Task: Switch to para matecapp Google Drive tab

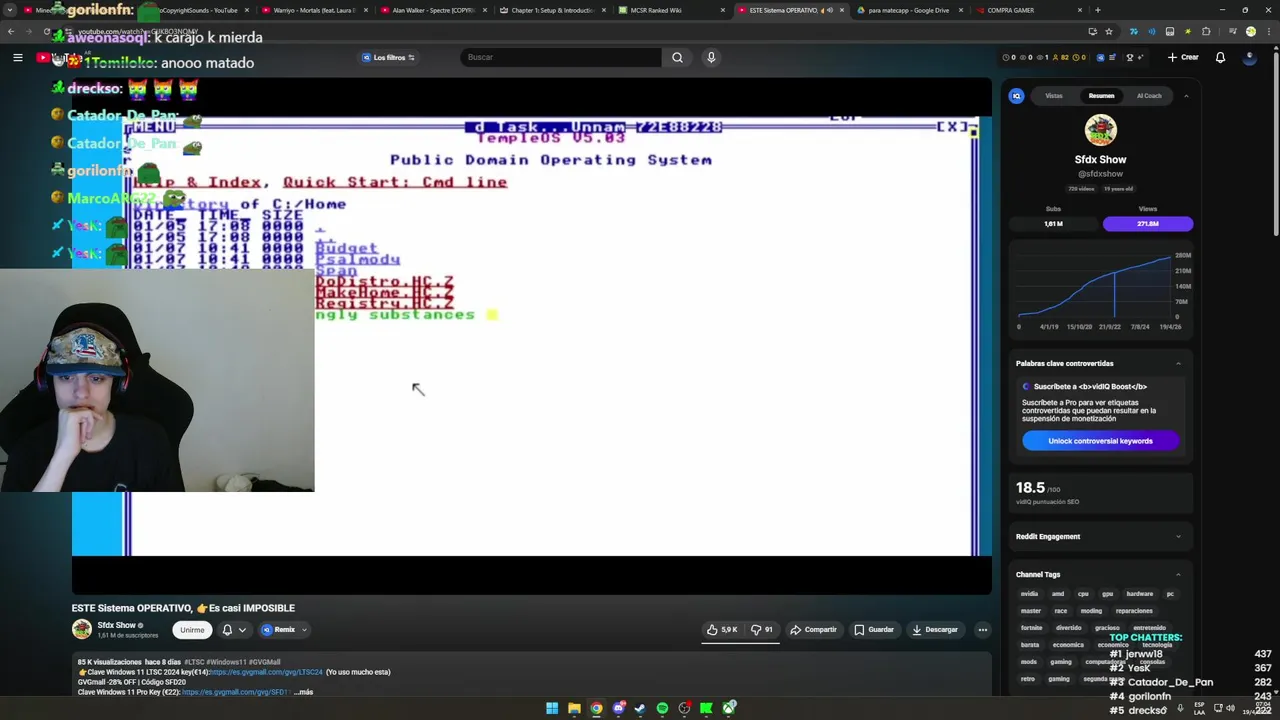Action: (909, 10)
